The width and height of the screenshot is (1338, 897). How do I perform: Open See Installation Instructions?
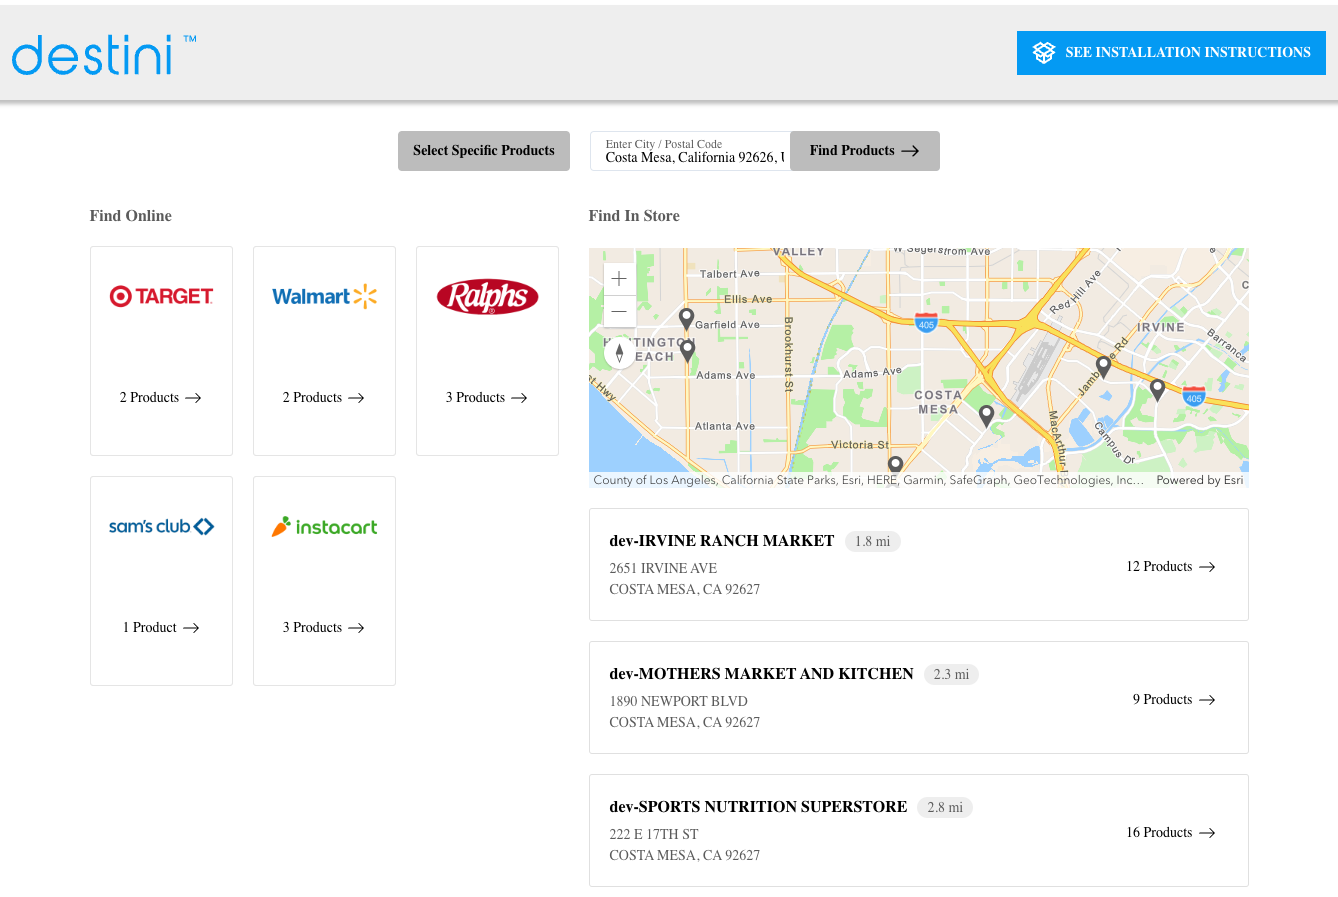1171,53
